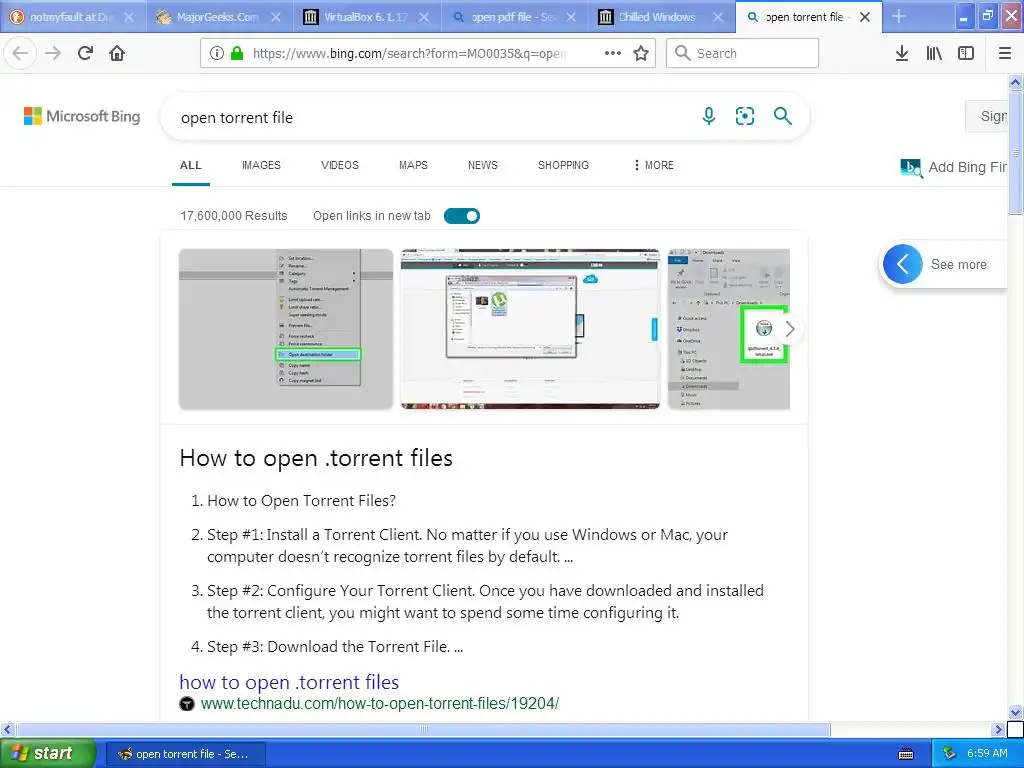Go back using the browser back arrow
Image resolution: width=1024 pixels, height=768 pixels.
pos(20,54)
